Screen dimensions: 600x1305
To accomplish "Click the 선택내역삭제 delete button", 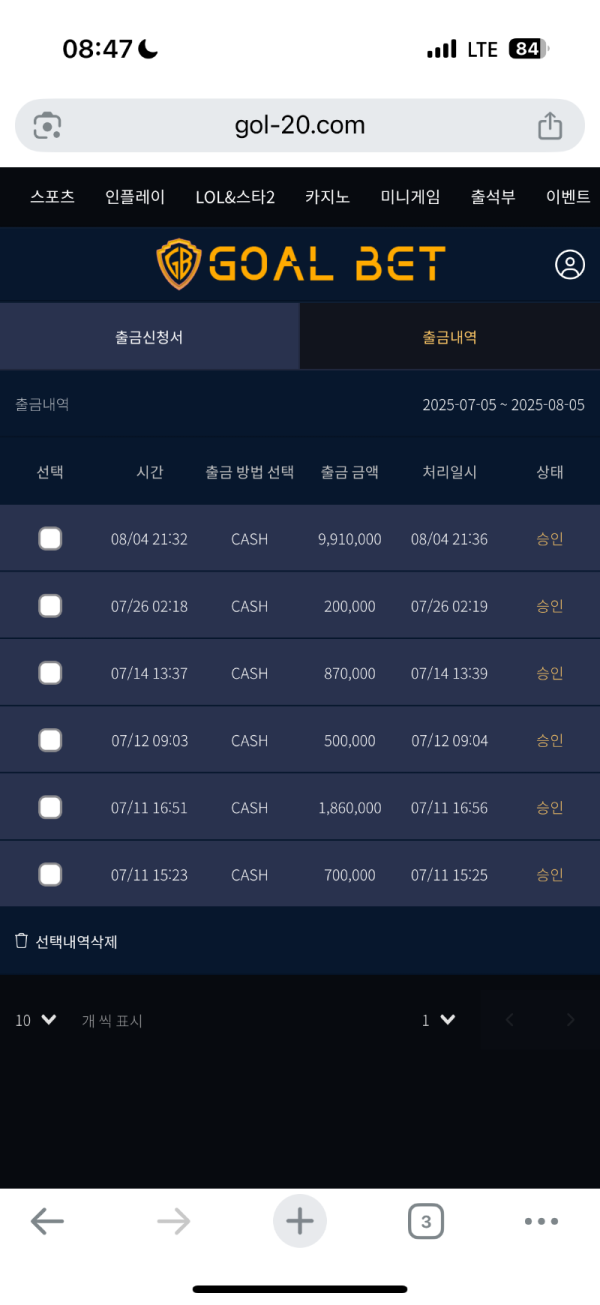I will click(x=76, y=941).
